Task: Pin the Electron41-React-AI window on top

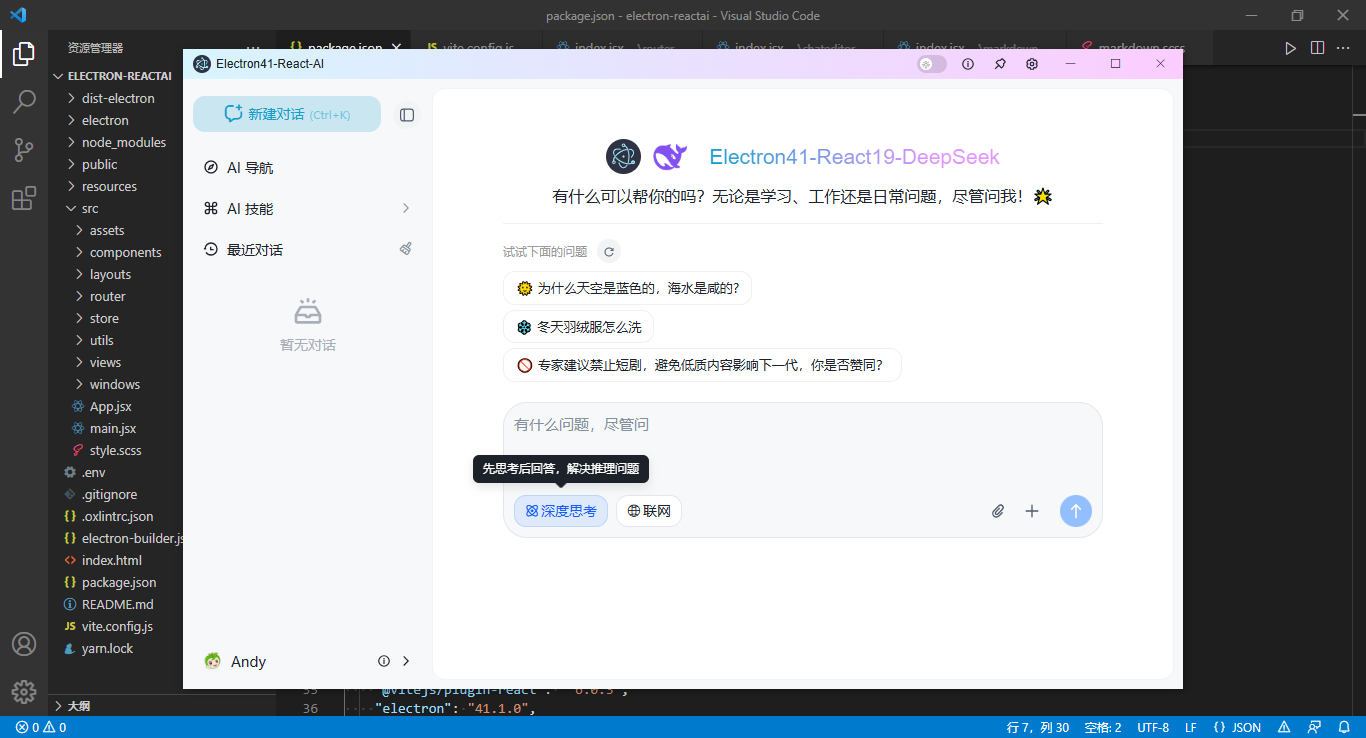Action: pos(1000,64)
